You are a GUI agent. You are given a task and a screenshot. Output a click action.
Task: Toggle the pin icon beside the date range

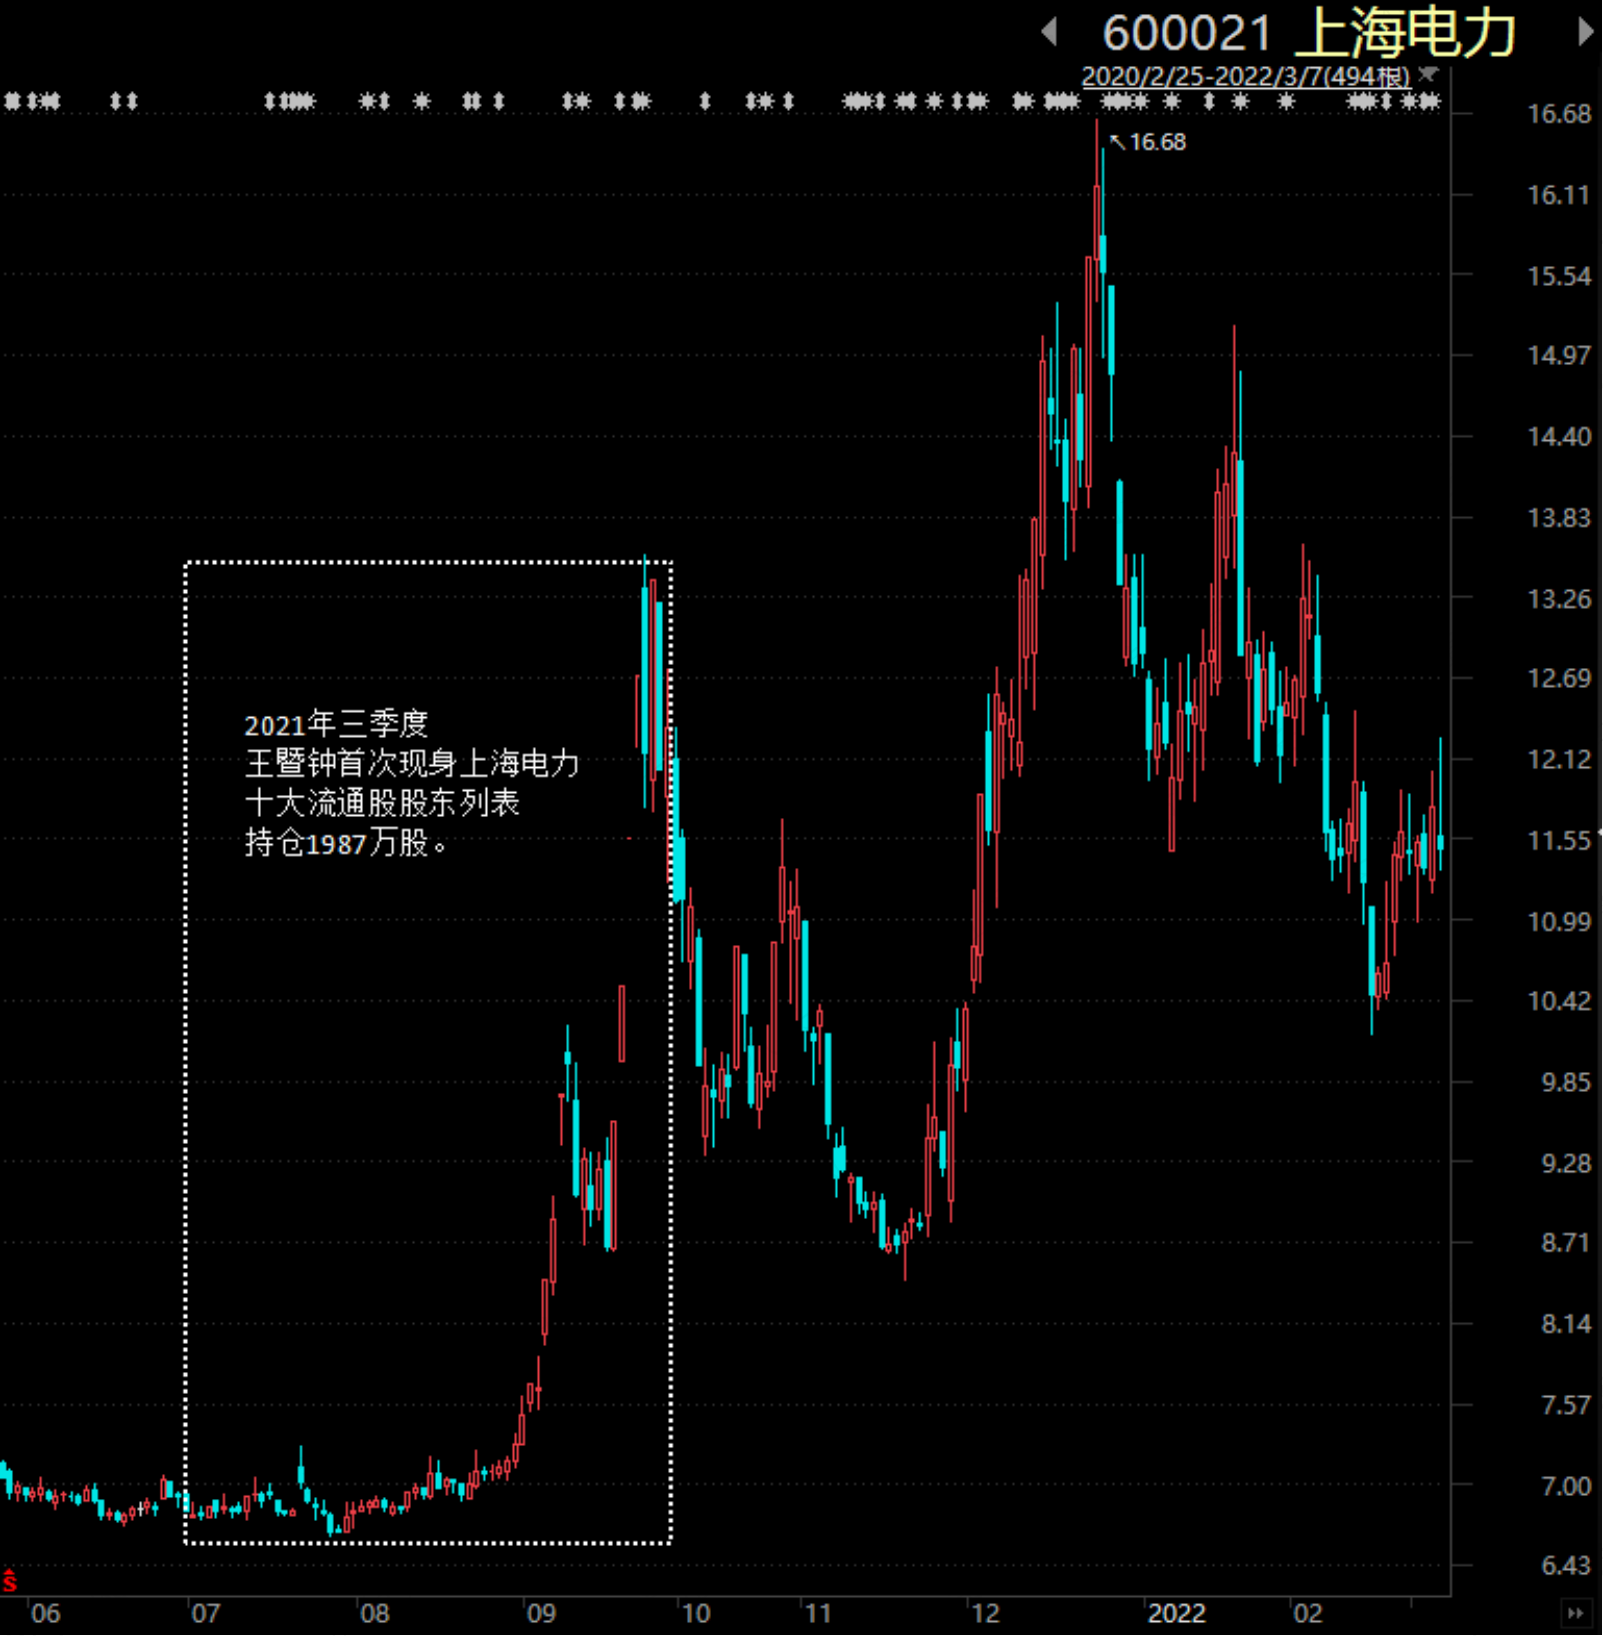coord(1429,75)
